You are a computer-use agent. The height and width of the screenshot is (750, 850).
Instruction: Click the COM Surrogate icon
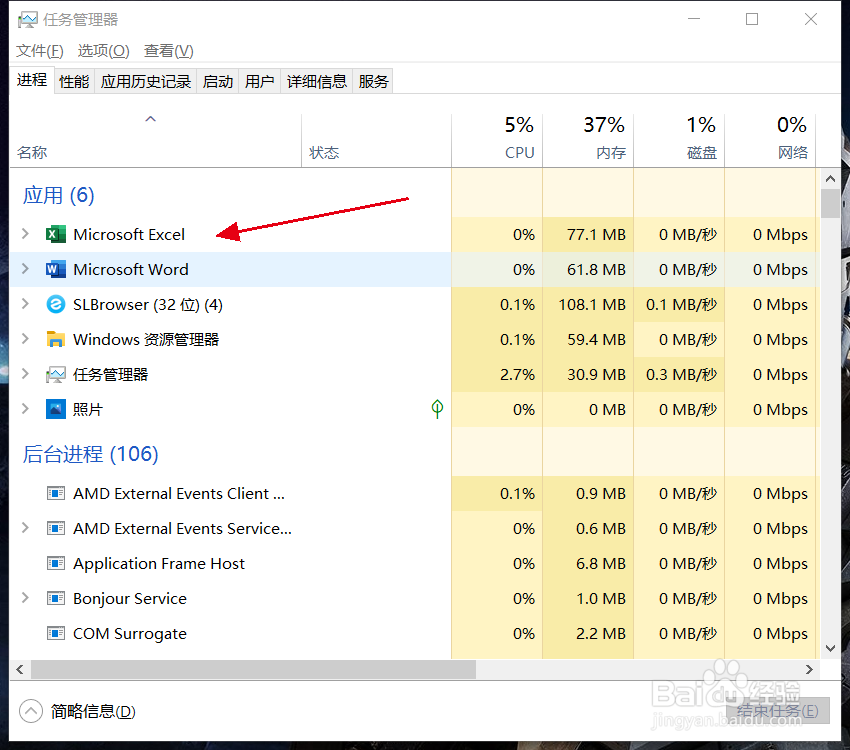(x=55, y=633)
